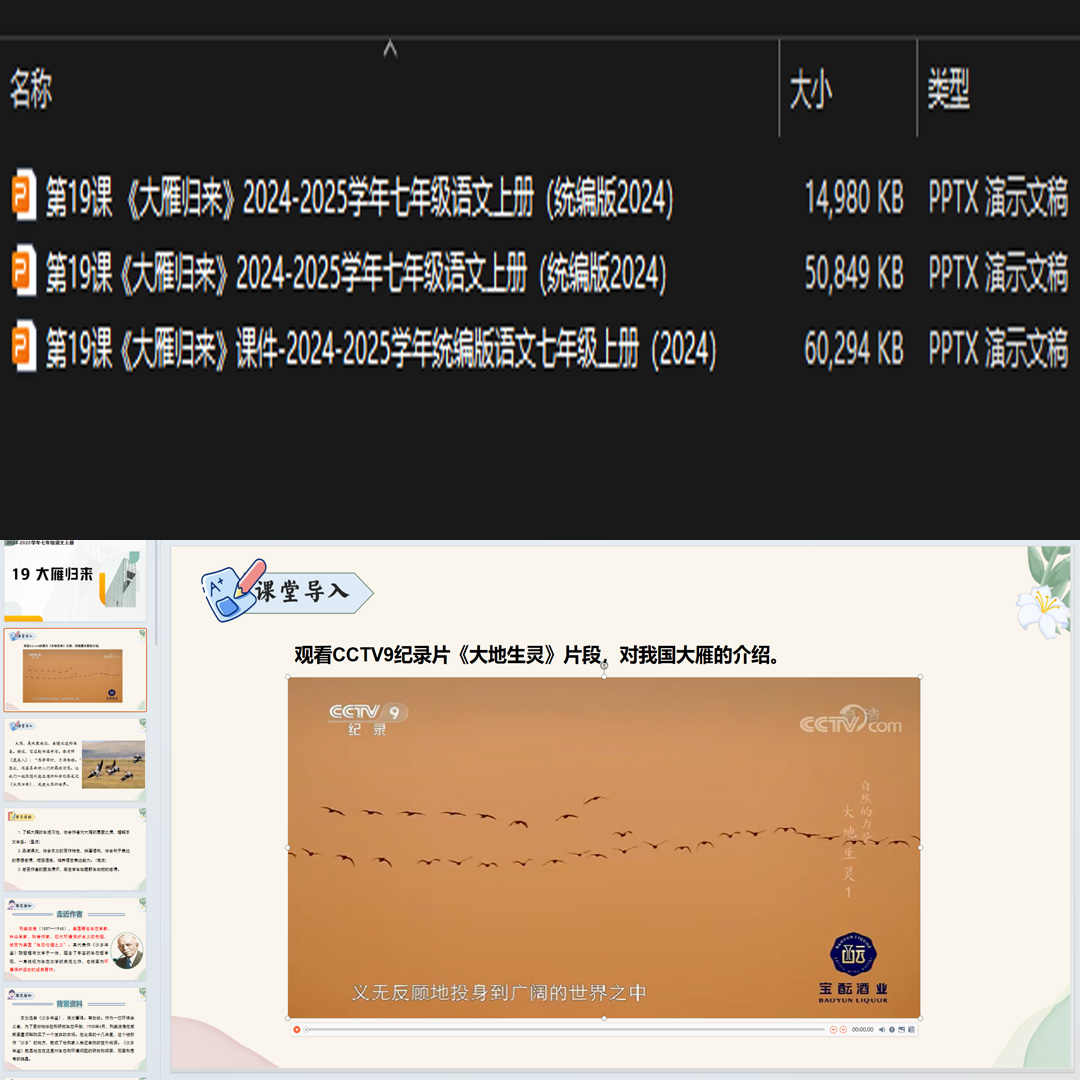The image size is (1080, 1080).
Task: Click the 14,980 KB size cell
Action: 854,198
